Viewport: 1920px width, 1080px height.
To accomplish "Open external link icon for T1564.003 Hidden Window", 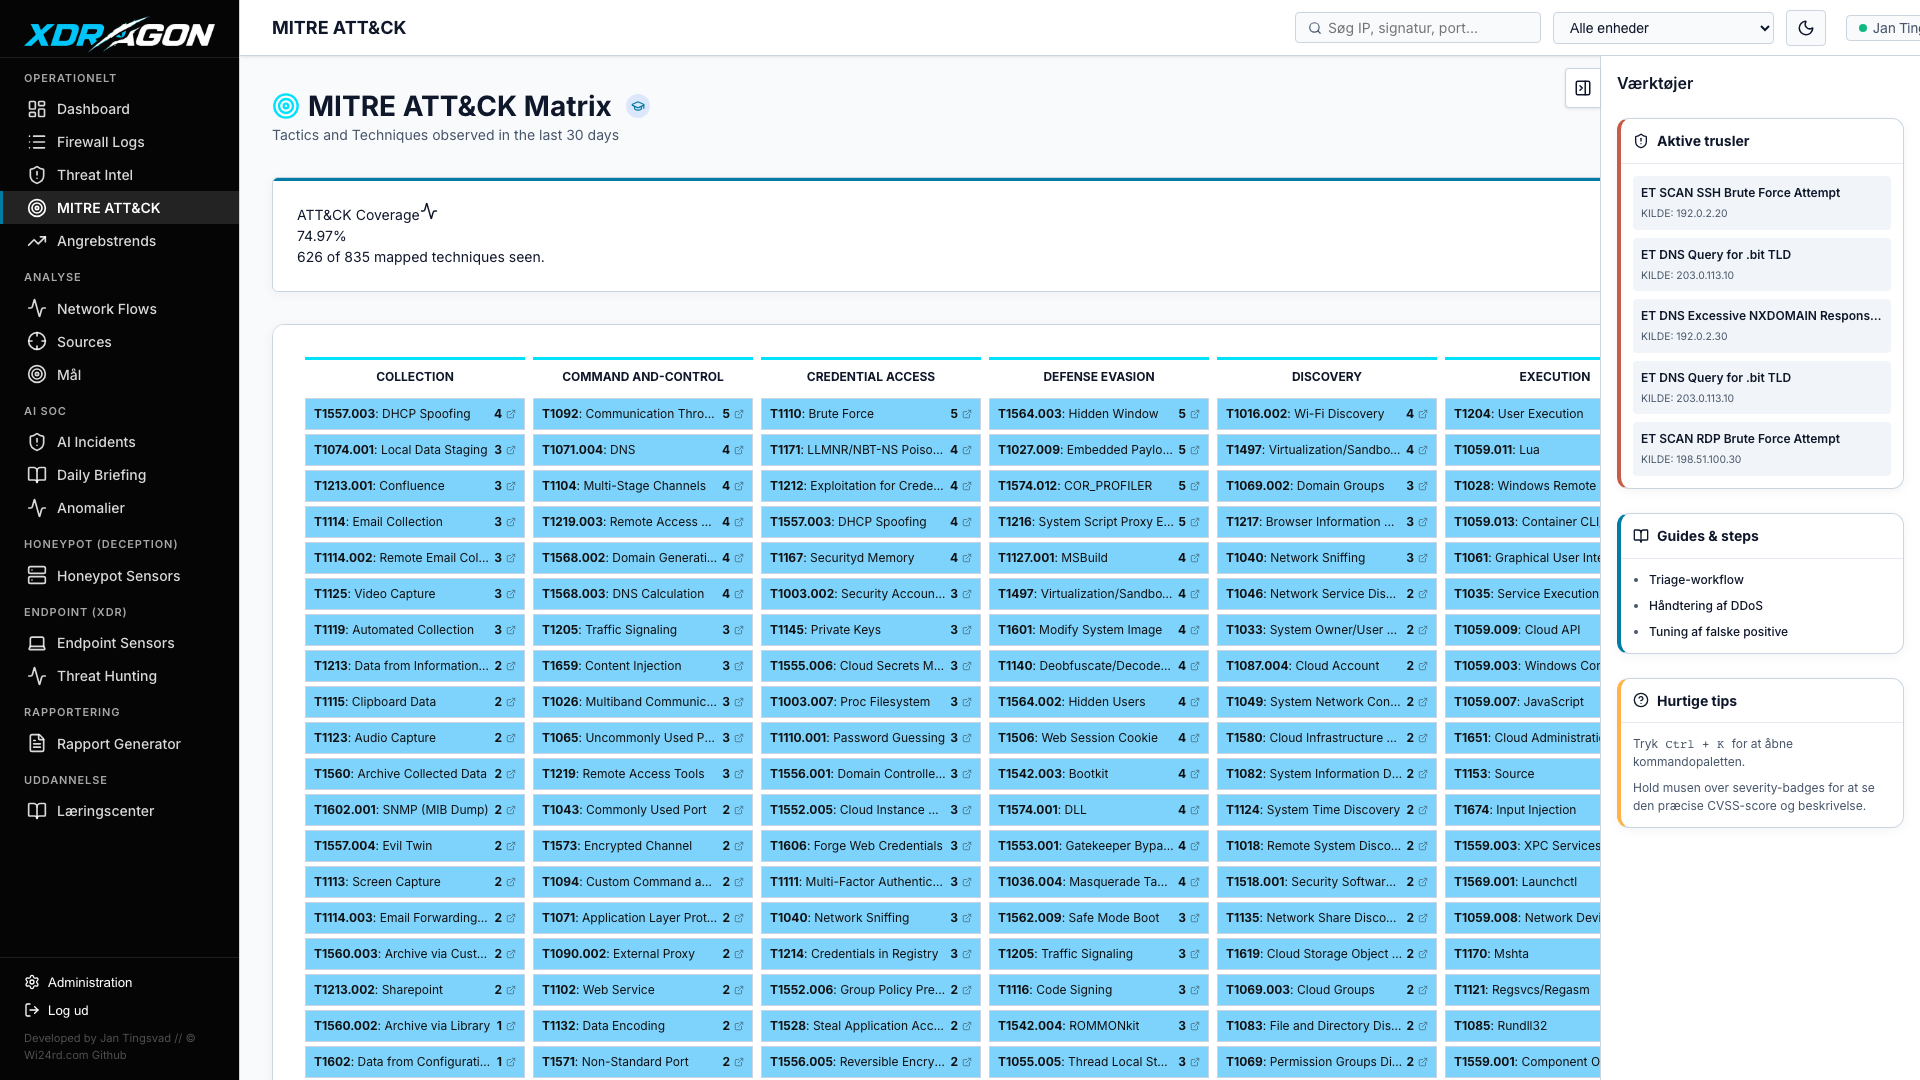I will (1195, 414).
